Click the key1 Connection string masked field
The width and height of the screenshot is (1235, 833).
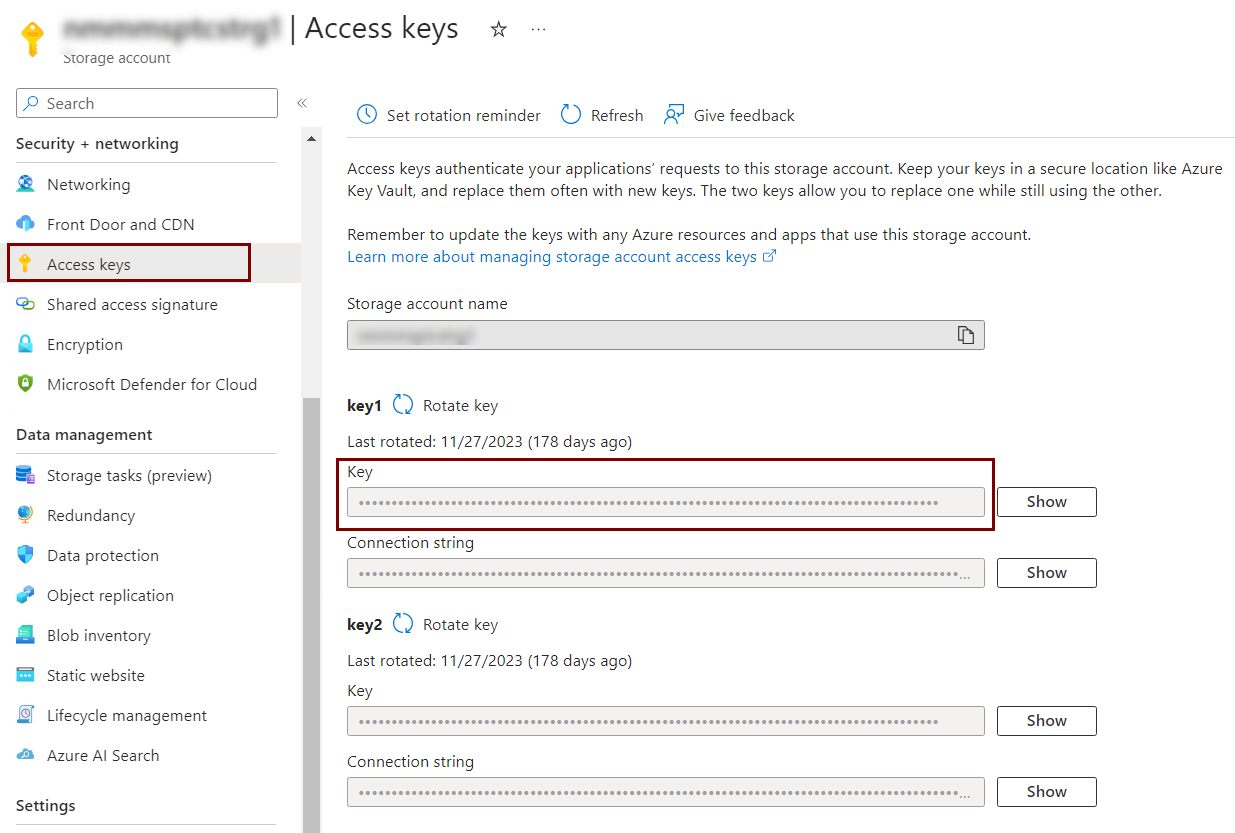666,573
